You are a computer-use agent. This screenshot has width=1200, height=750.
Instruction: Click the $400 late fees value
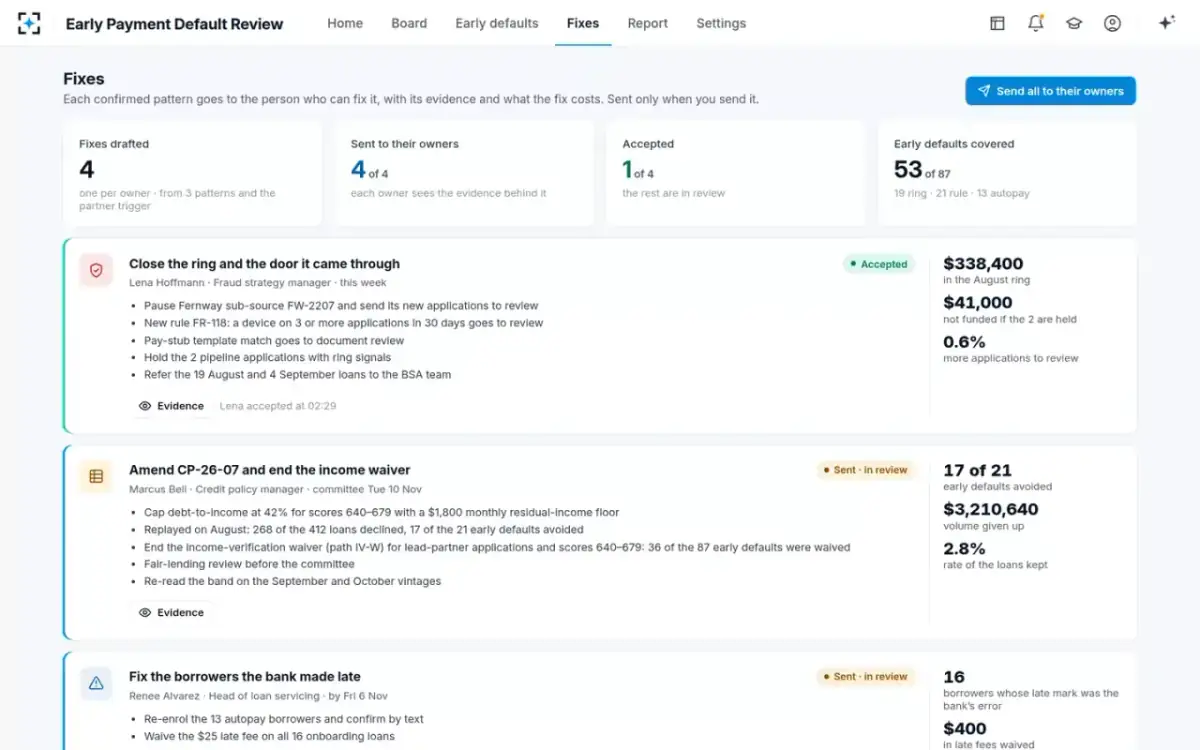(x=965, y=728)
